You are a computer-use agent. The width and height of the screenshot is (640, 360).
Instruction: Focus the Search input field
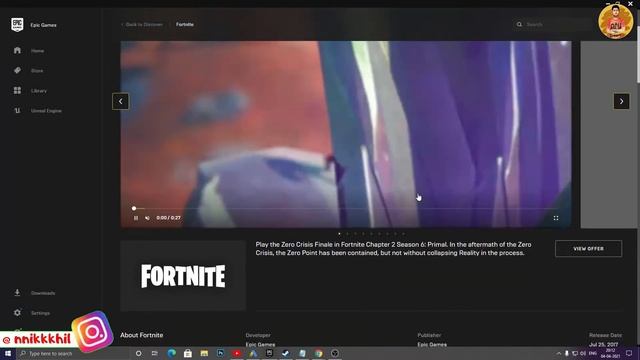(553, 24)
